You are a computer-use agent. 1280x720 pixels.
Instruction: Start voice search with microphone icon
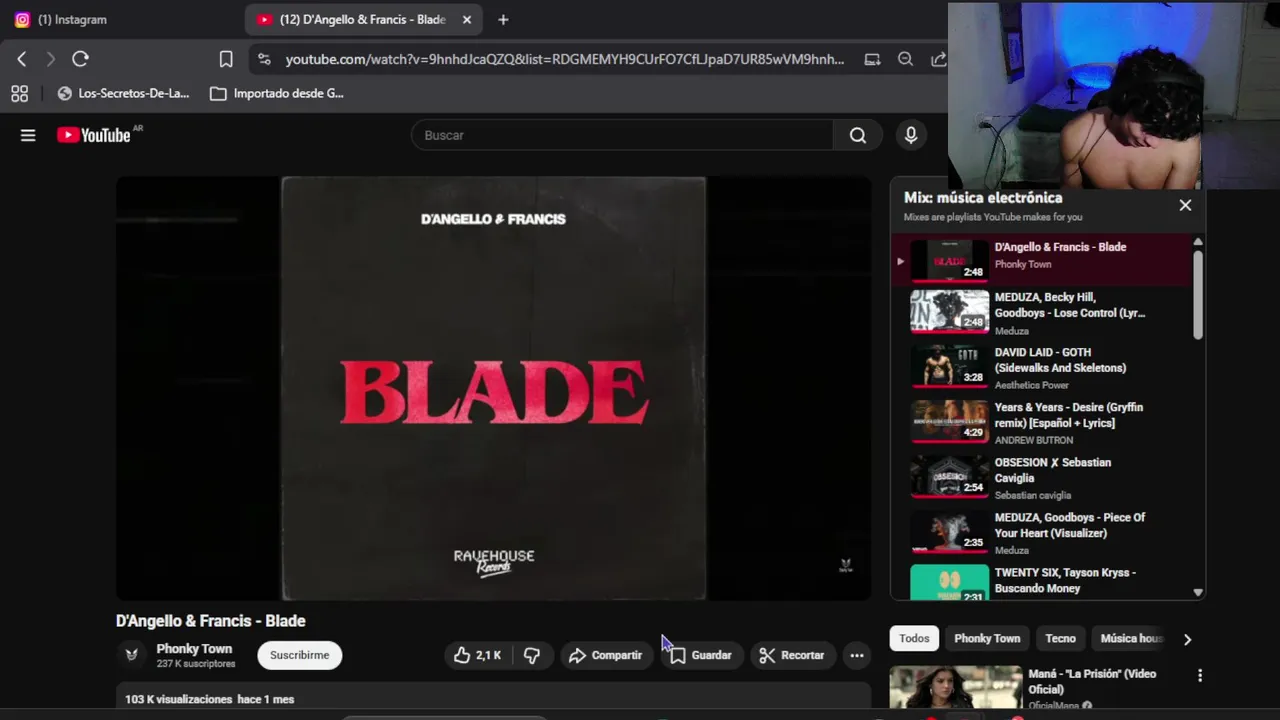pyautogui.click(x=910, y=135)
